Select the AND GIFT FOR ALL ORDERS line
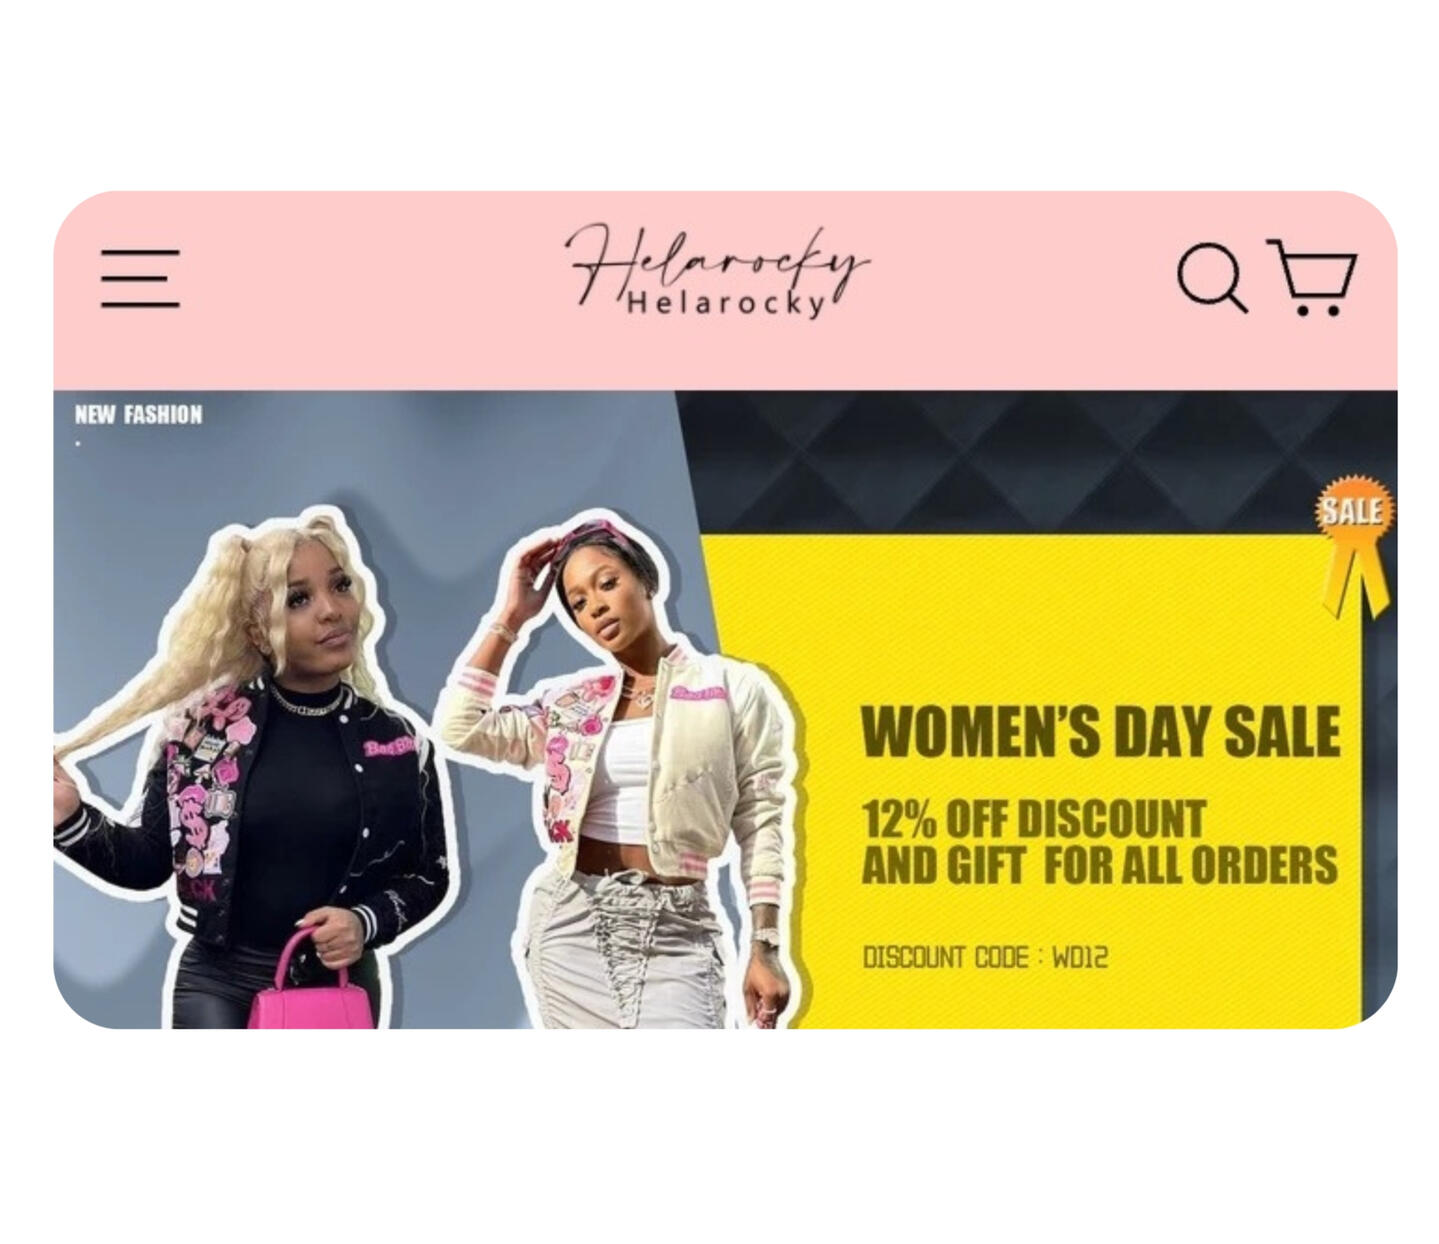The height and width of the screenshot is (1244, 1439). click(x=1099, y=865)
